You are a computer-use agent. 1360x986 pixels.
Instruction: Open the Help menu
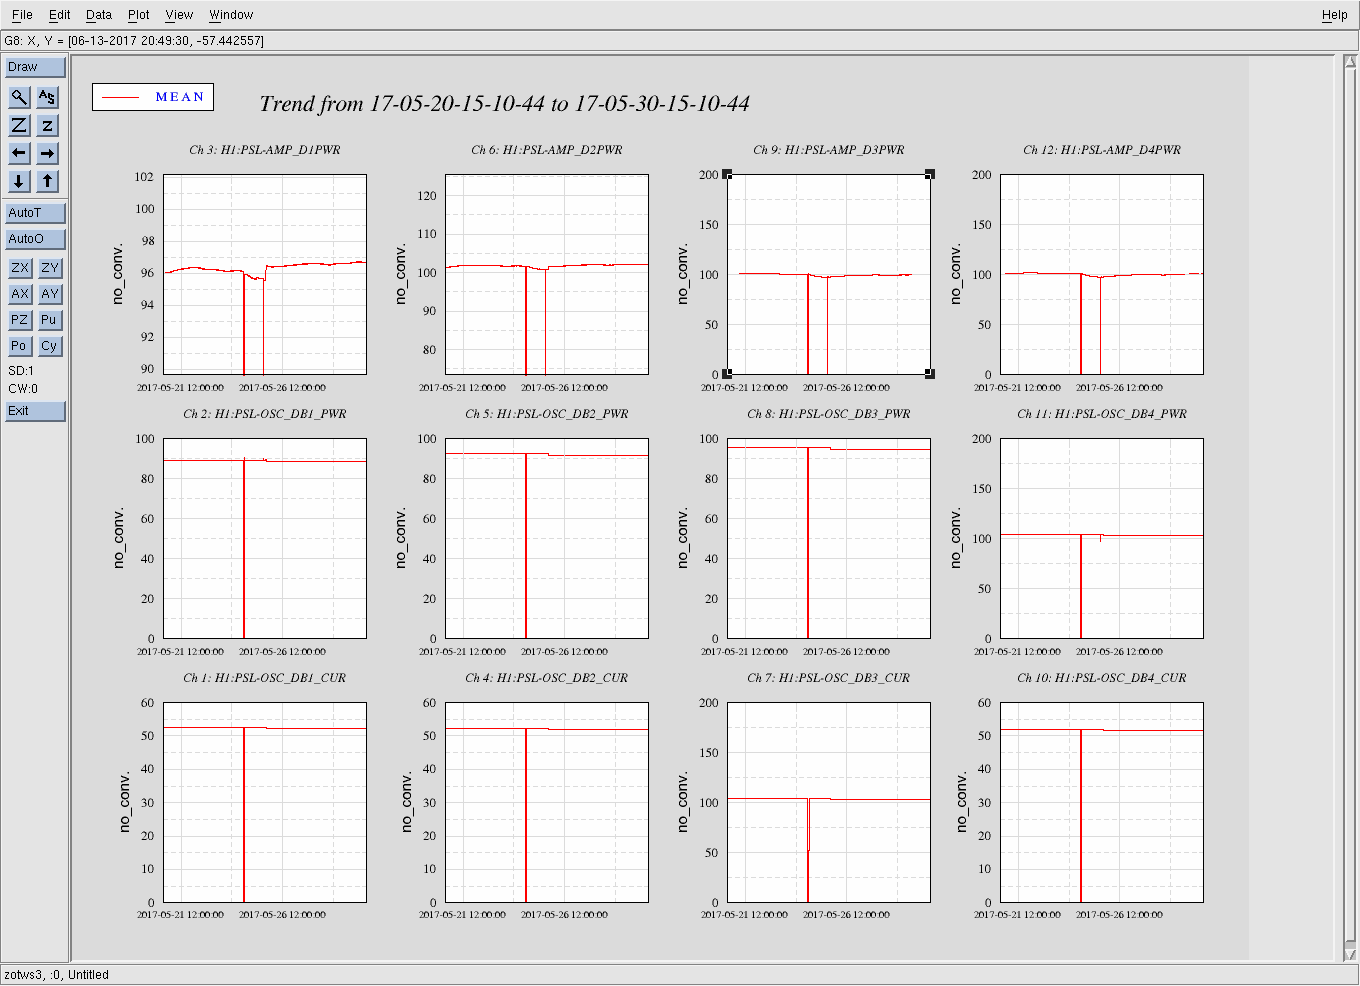click(x=1334, y=15)
